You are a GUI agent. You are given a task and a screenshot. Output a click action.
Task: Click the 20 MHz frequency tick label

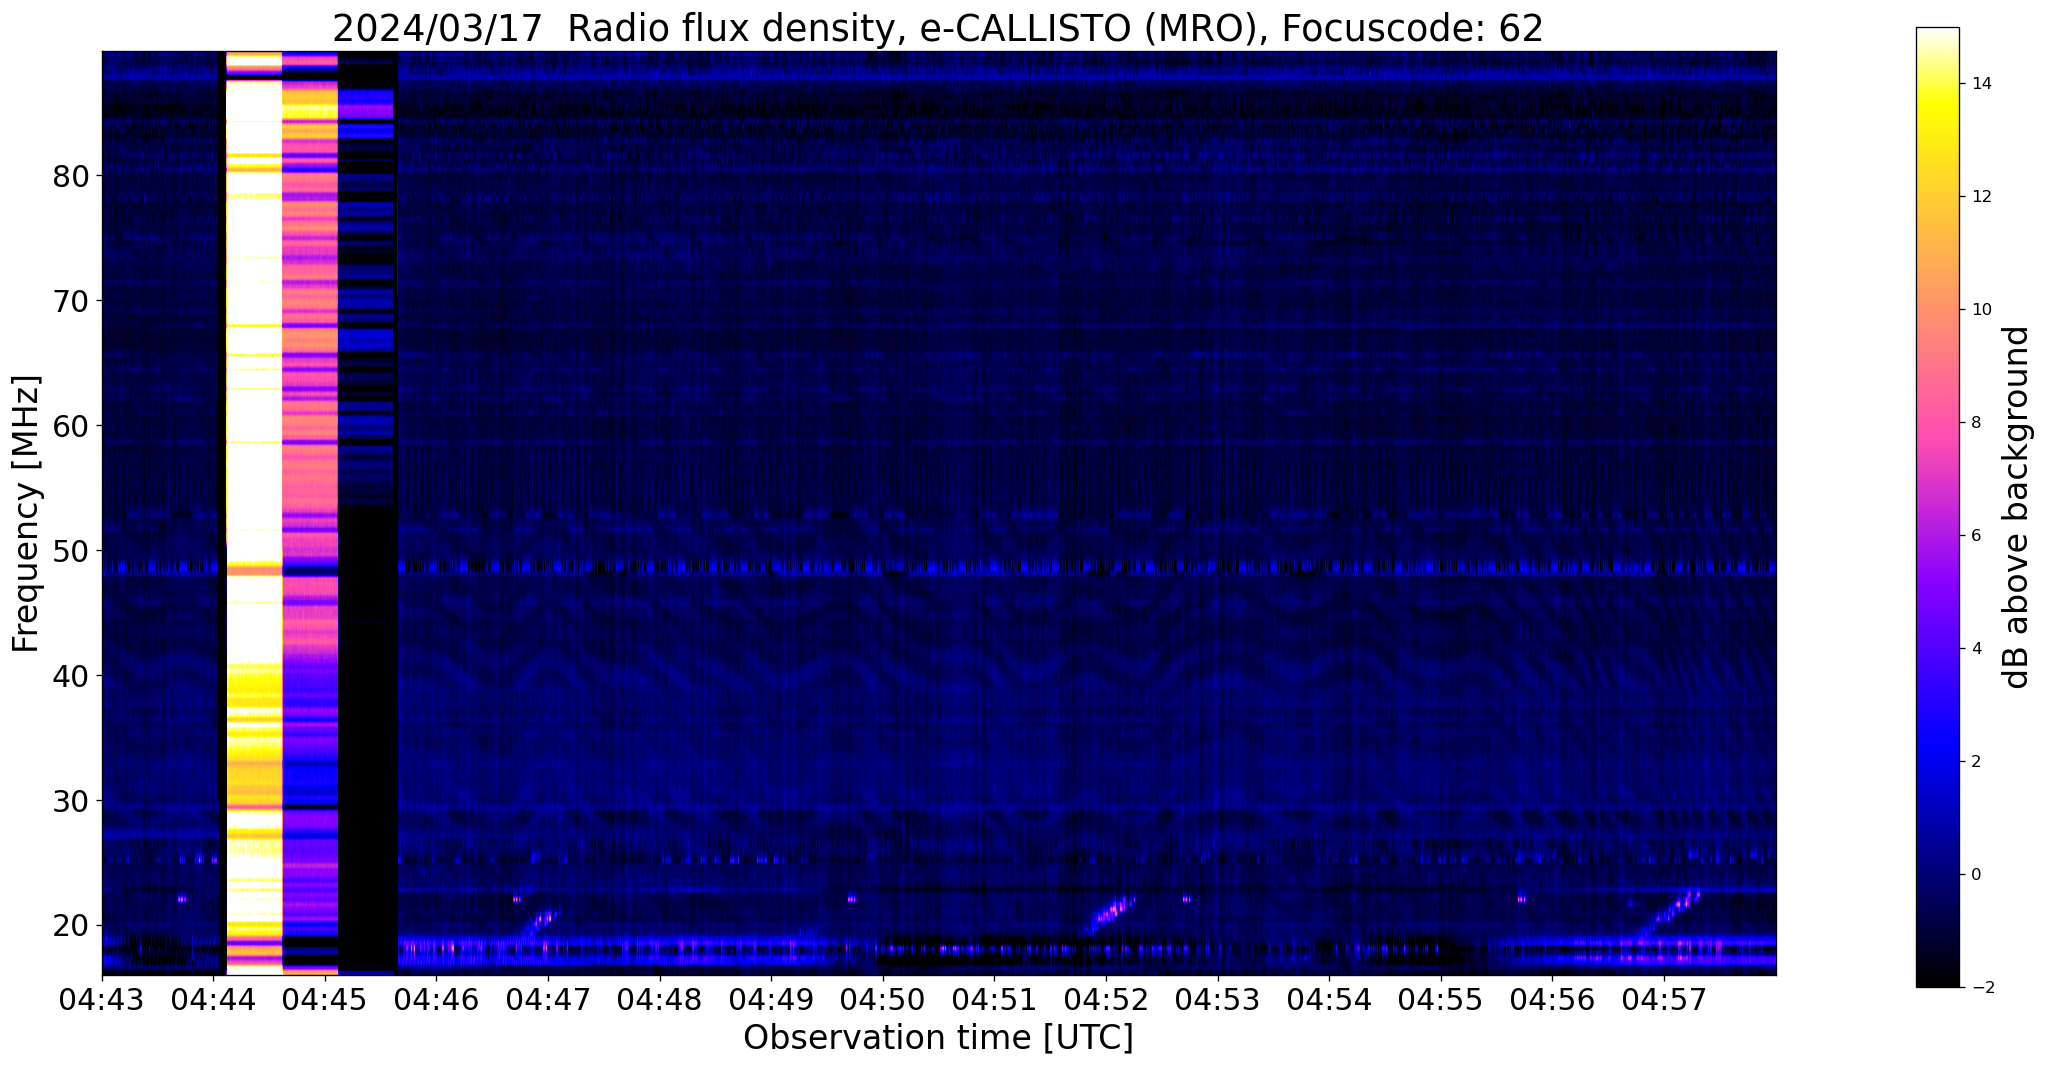(72, 926)
